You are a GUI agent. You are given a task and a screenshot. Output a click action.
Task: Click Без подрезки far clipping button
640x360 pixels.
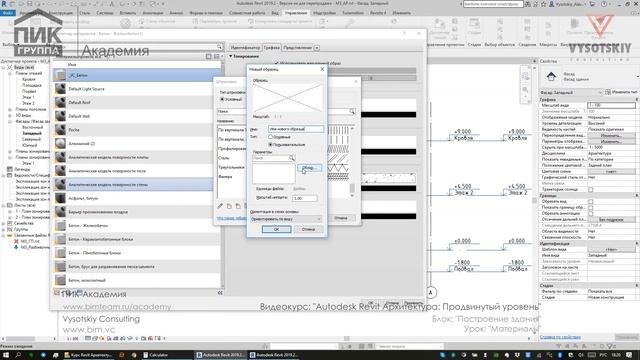tap(611, 220)
